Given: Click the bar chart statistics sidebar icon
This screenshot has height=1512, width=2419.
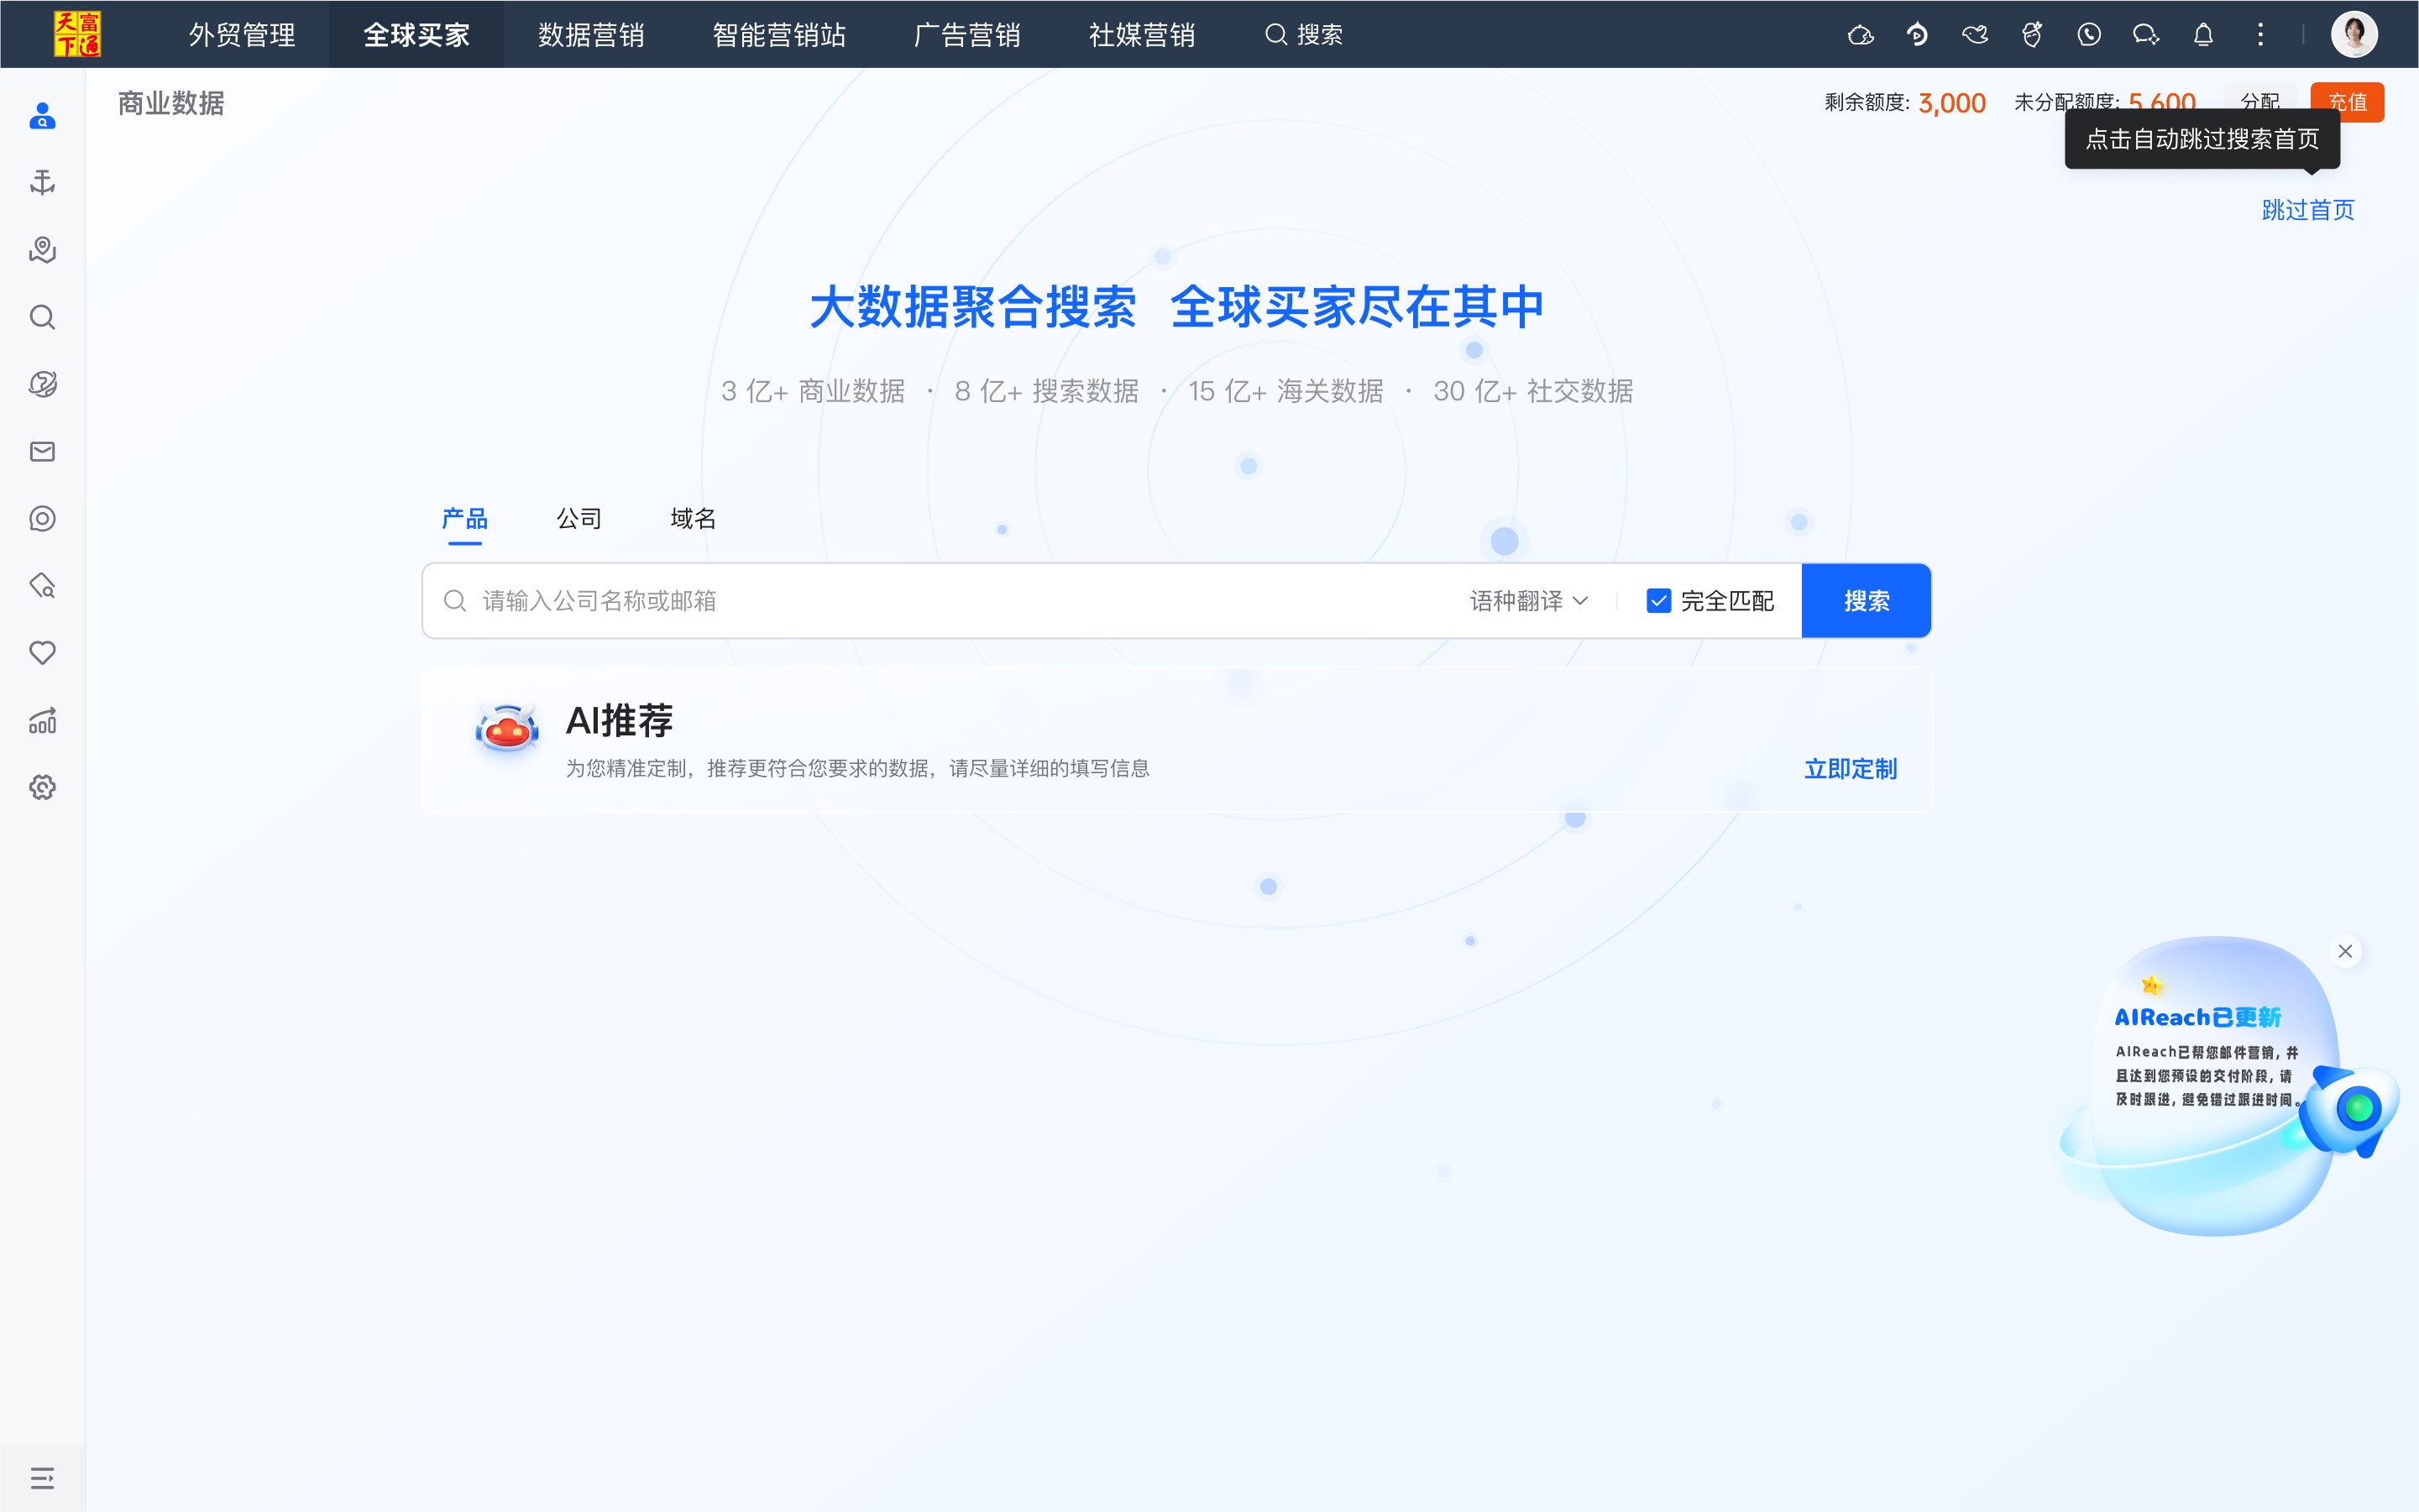Looking at the screenshot, I should click(42, 720).
